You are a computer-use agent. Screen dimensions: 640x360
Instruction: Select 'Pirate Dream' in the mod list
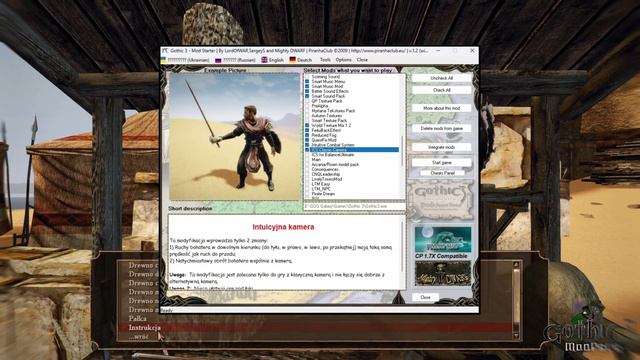(323, 194)
